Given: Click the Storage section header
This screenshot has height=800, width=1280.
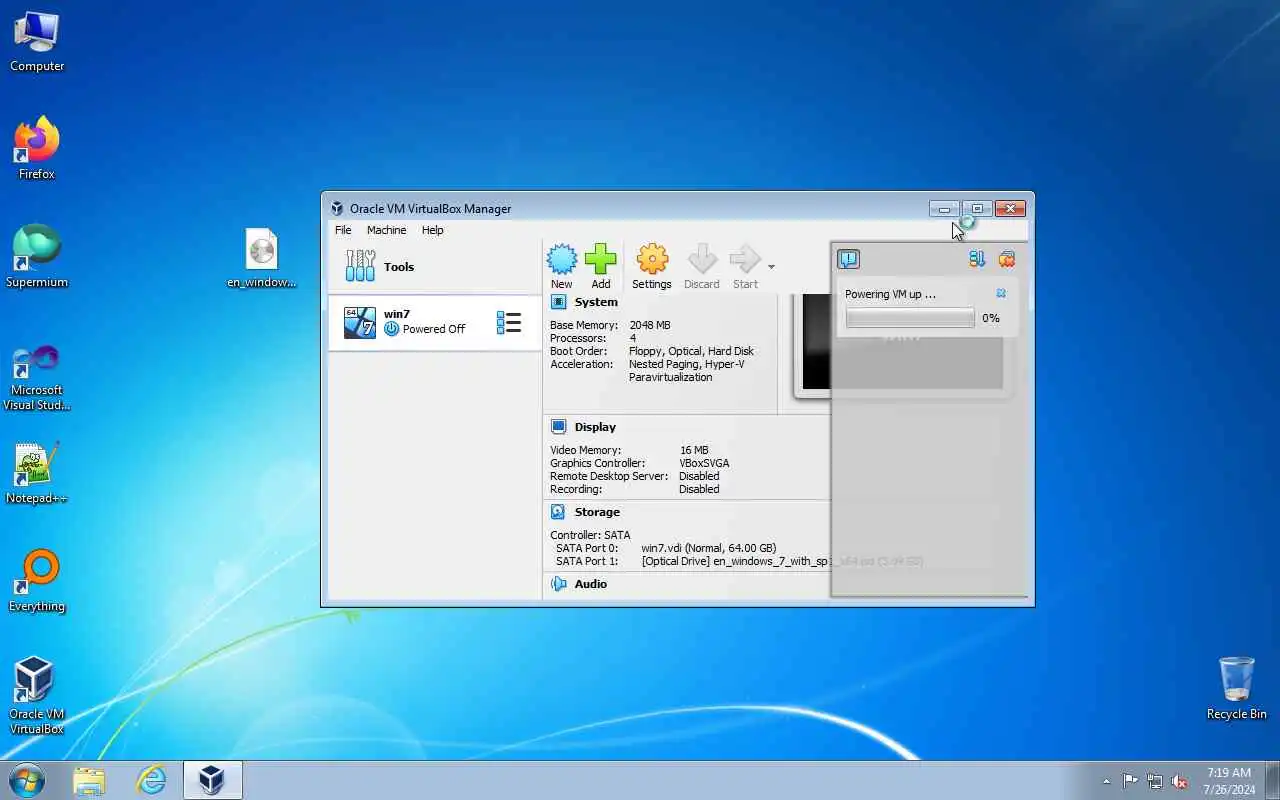Looking at the screenshot, I should (x=597, y=512).
